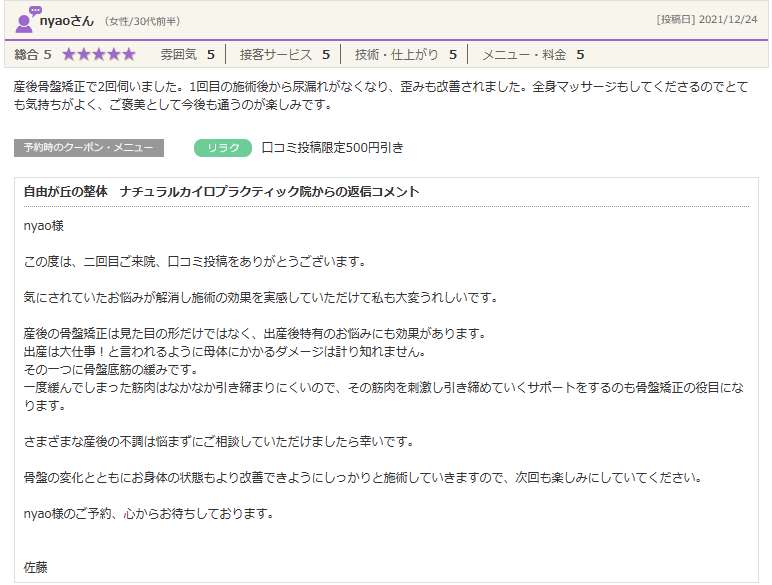Click the first purple rating star

click(x=69, y=54)
